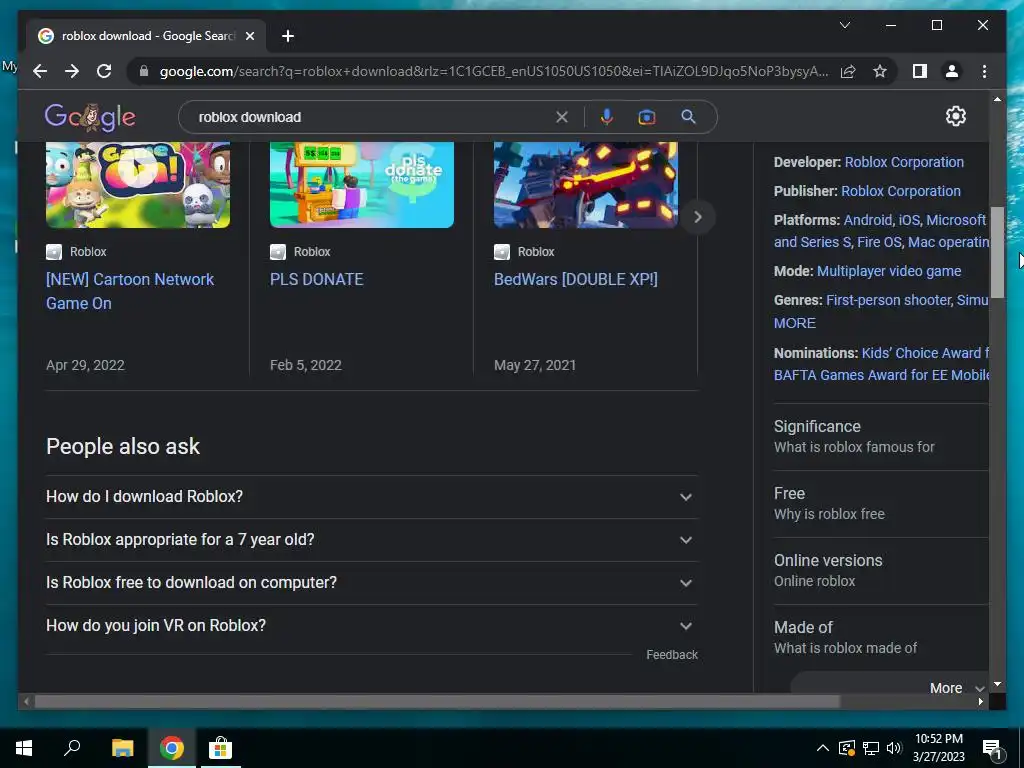The height and width of the screenshot is (768, 1024).
Task: Click the address bar URL
Action: [494, 71]
